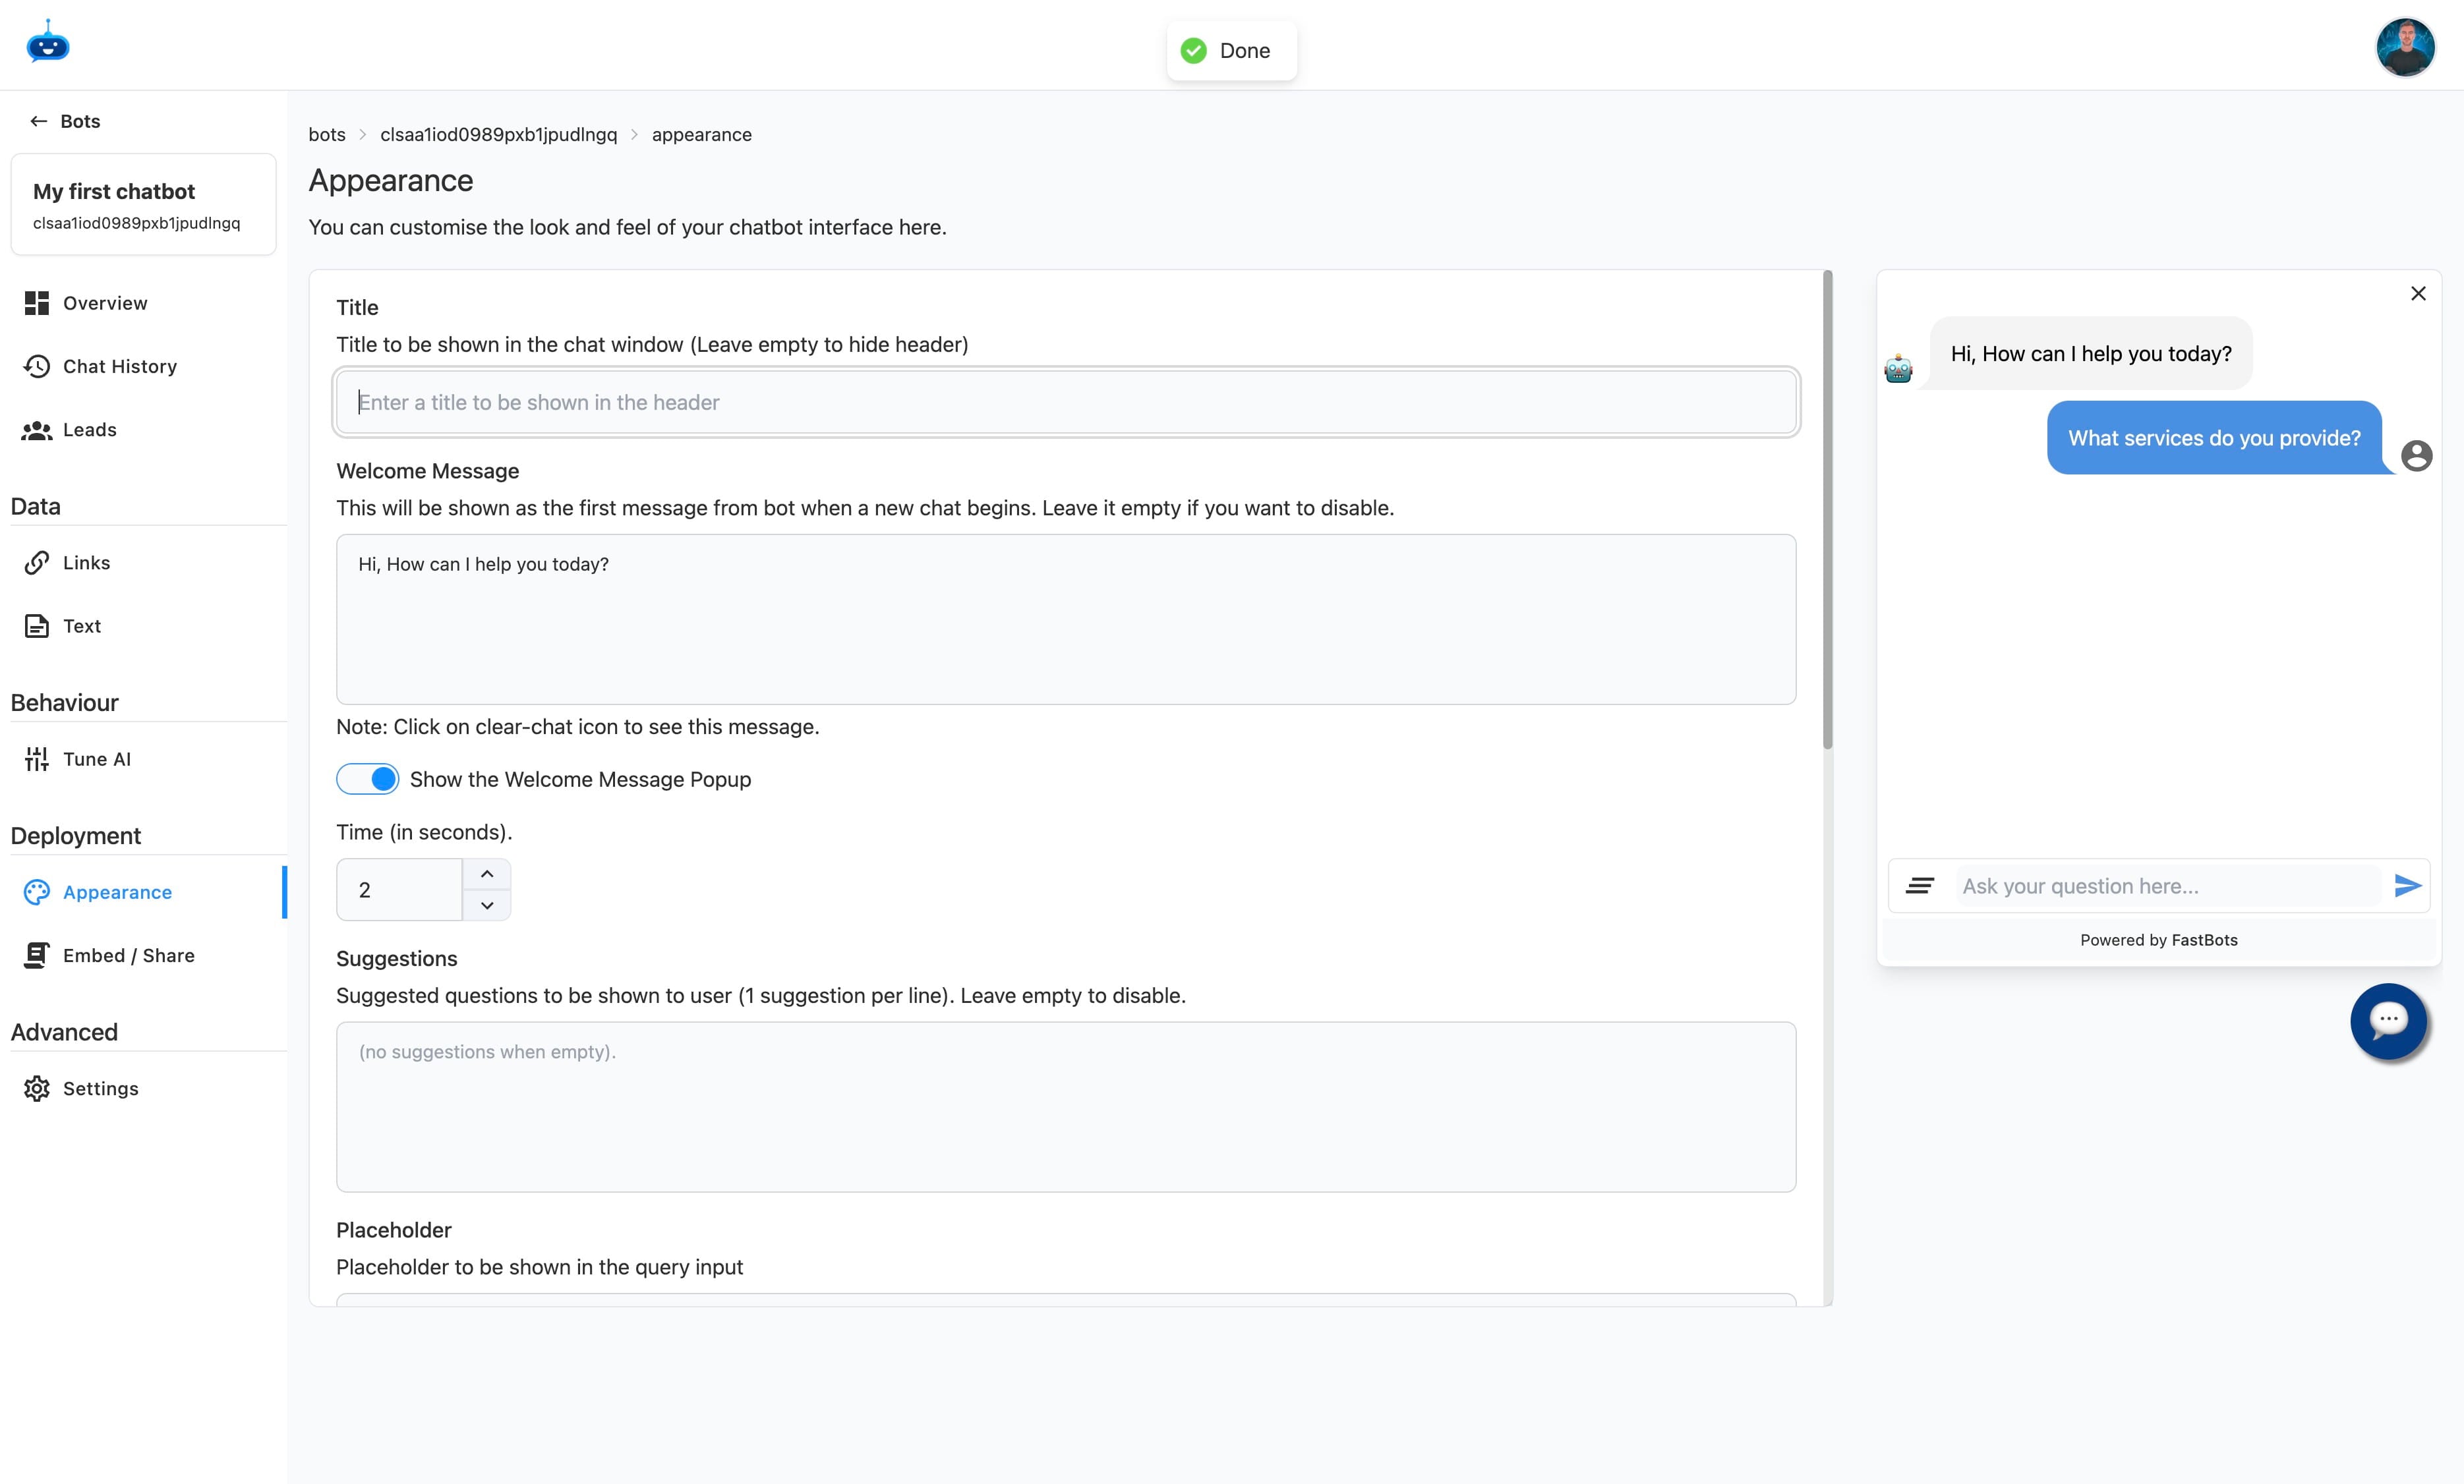Viewport: 2464px width, 1484px height.
Task: Open Embed / Share settings
Action: tap(128, 955)
